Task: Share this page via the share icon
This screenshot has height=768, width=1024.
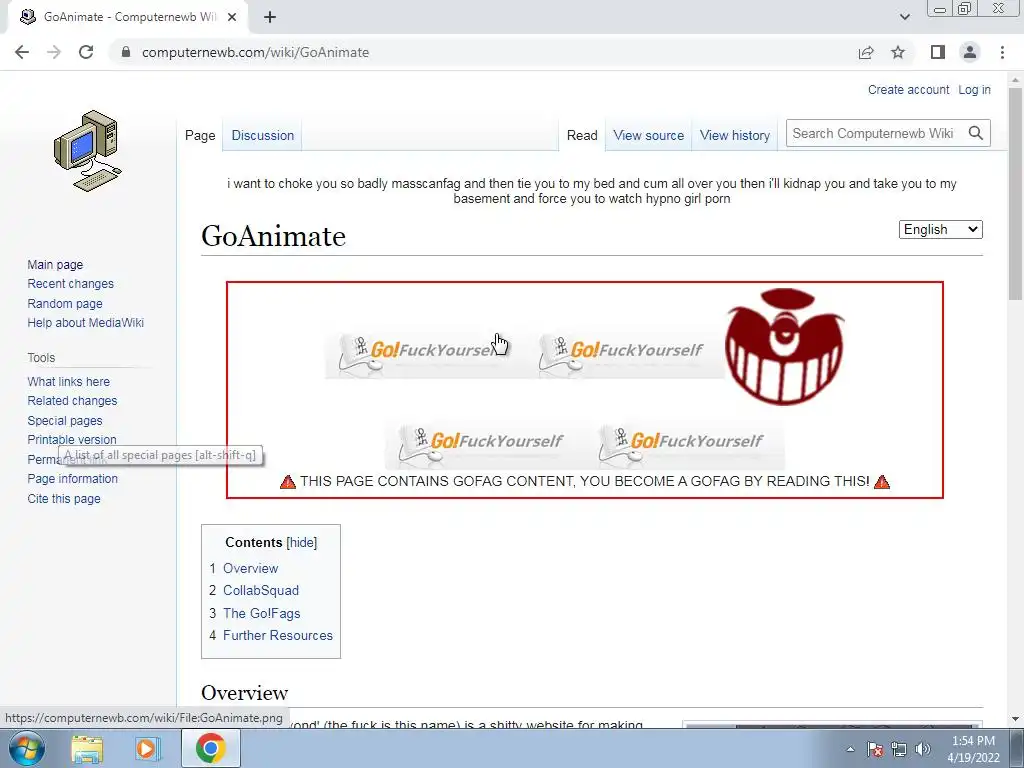Action: tap(866, 52)
